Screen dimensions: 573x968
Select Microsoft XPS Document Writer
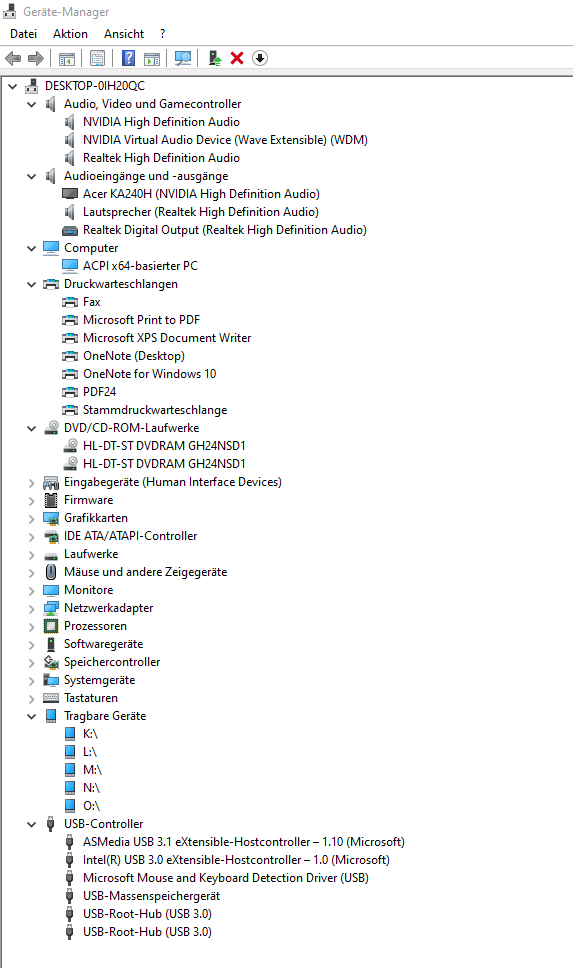(167, 338)
